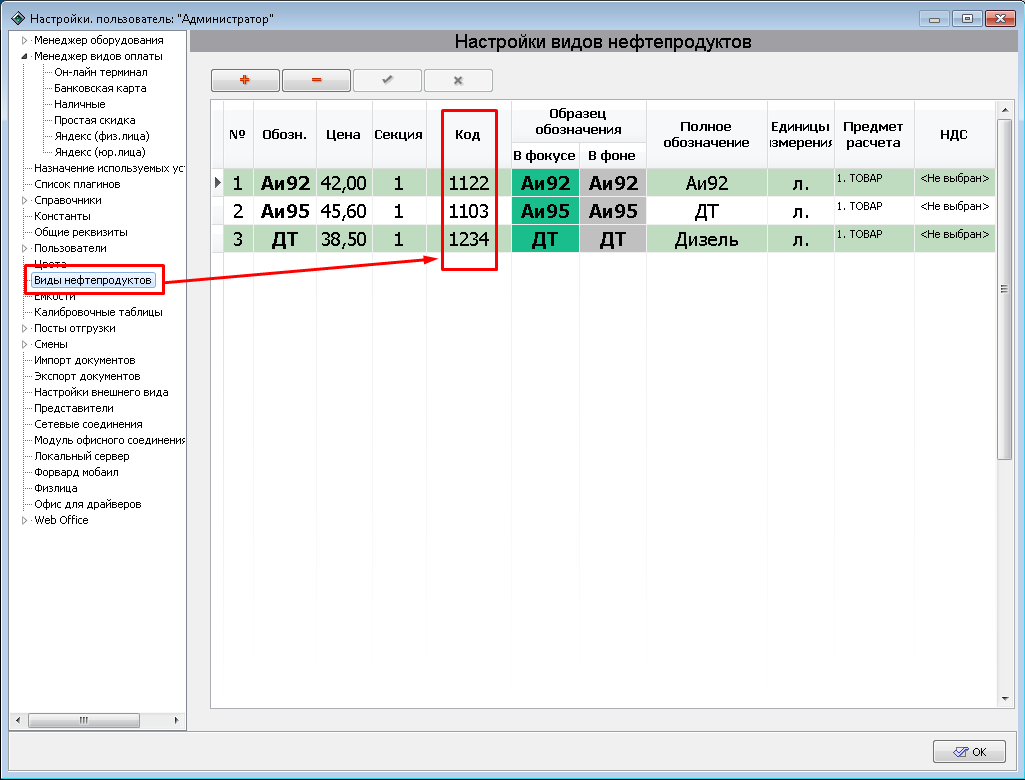Go to Общие реквизиты
Image resolution: width=1025 pixels, height=780 pixels.
pyautogui.click(x=81, y=232)
